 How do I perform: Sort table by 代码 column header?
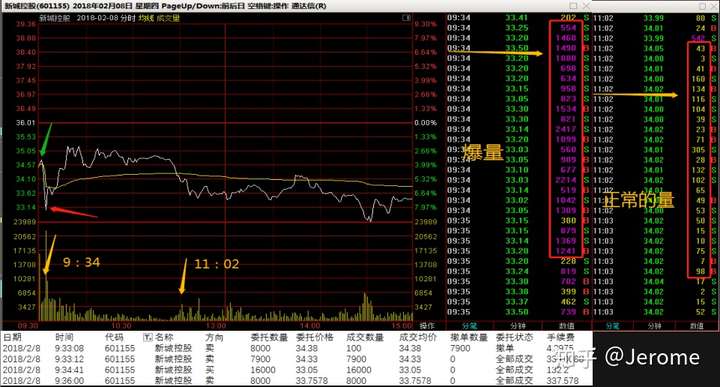(x=113, y=337)
